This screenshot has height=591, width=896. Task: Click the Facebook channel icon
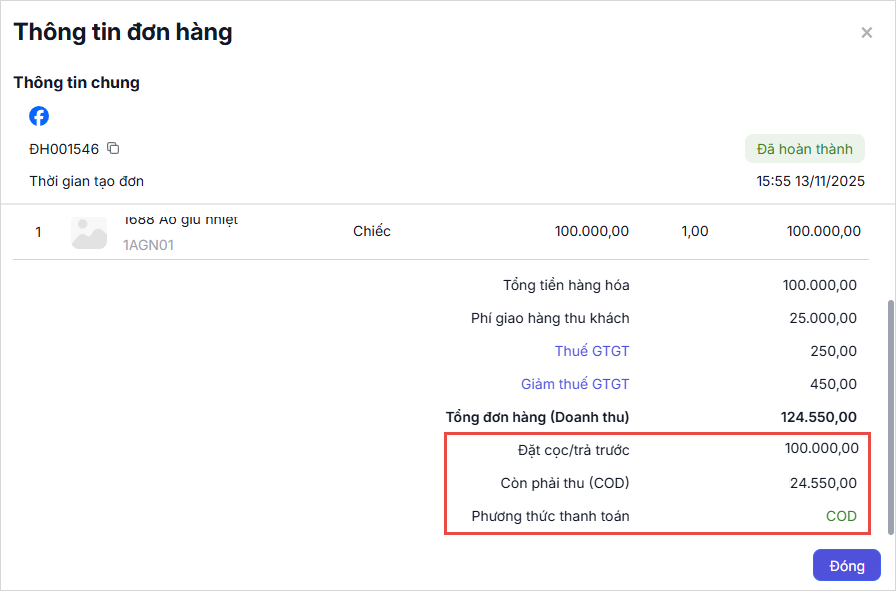[x=39, y=116]
